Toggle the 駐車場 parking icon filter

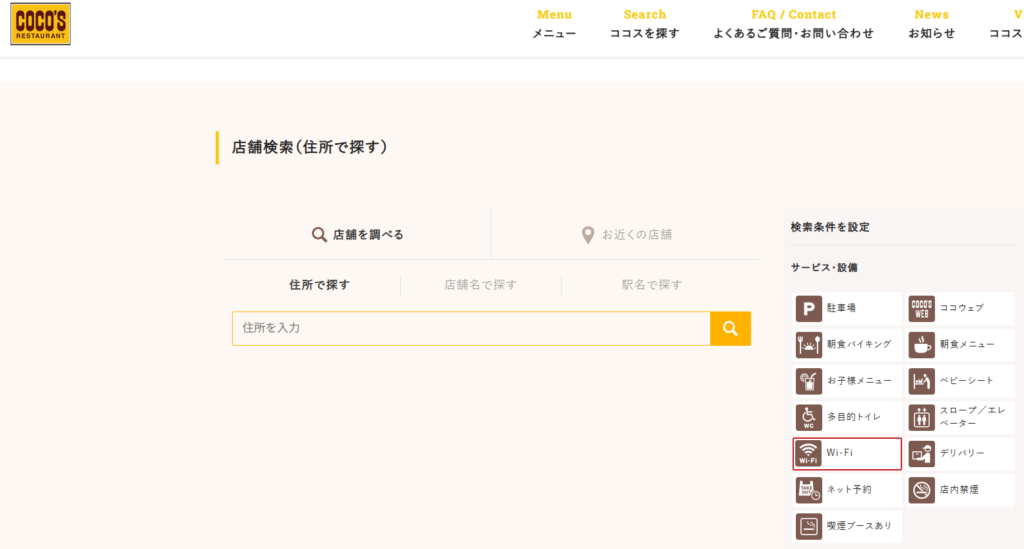[x=808, y=309]
